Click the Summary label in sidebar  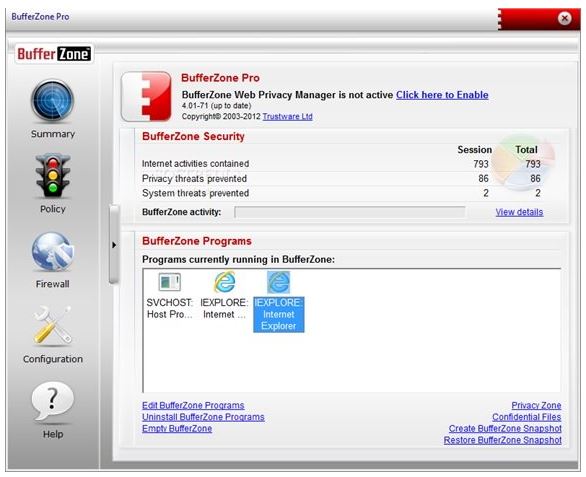53,134
